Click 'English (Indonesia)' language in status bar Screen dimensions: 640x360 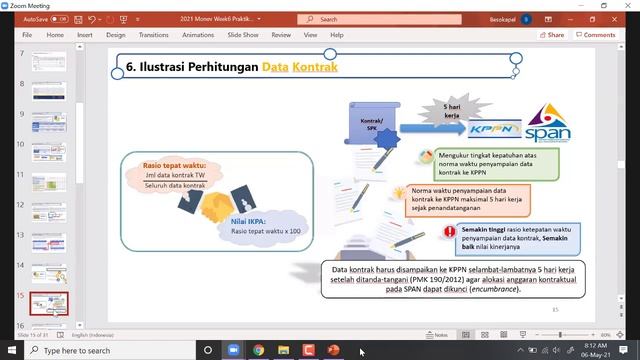[x=93, y=335]
